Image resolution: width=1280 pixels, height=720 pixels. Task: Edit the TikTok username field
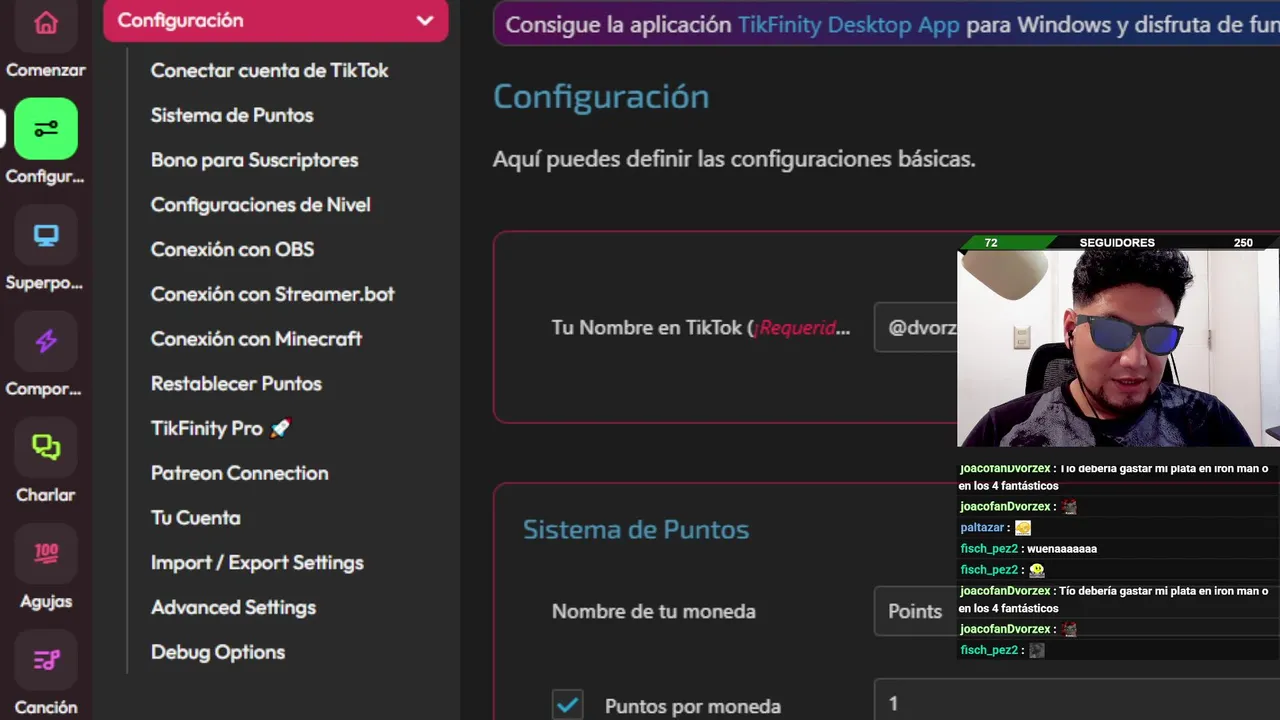pos(916,328)
